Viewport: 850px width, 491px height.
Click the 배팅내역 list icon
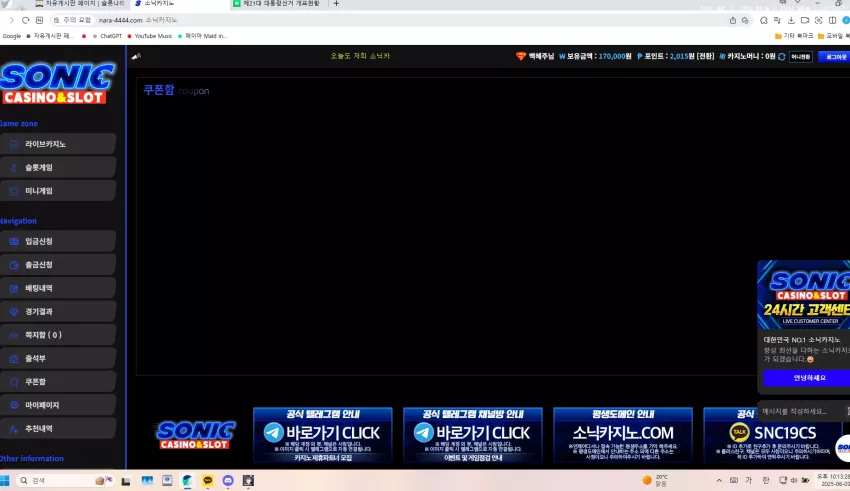click(x=14, y=288)
